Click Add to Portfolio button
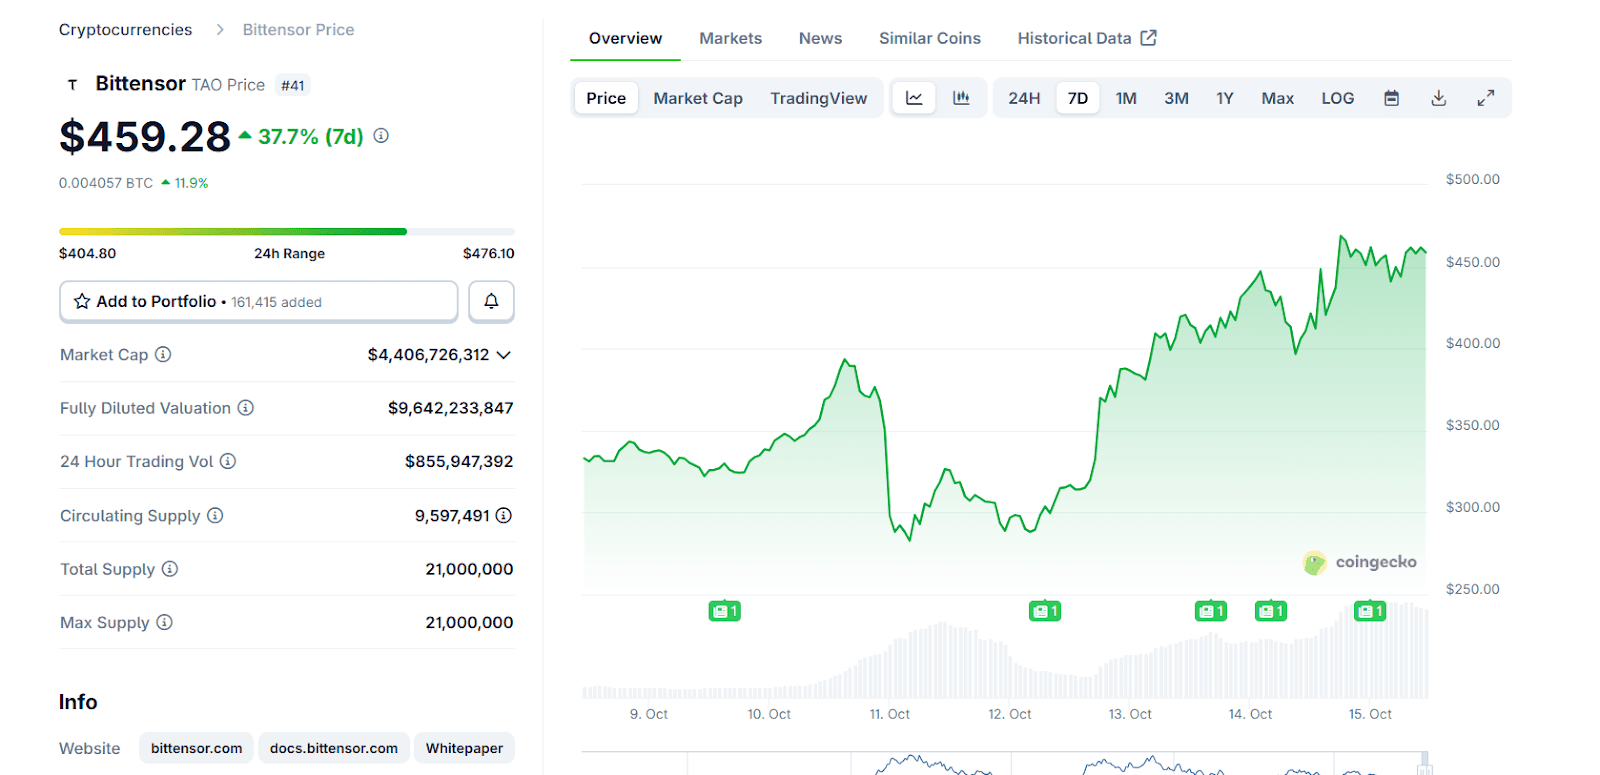The image size is (1600, 775). pyautogui.click(x=258, y=301)
